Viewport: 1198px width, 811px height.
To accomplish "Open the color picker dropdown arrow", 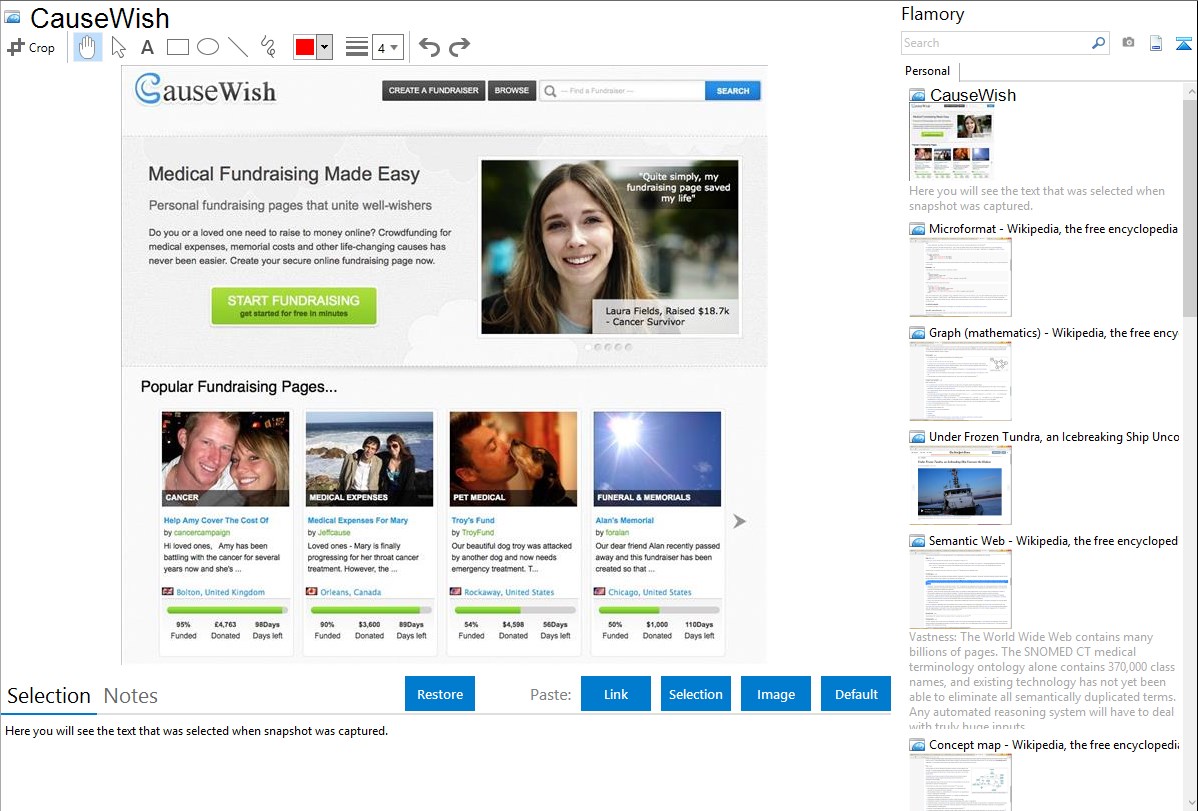I will click(x=325, y=47).
